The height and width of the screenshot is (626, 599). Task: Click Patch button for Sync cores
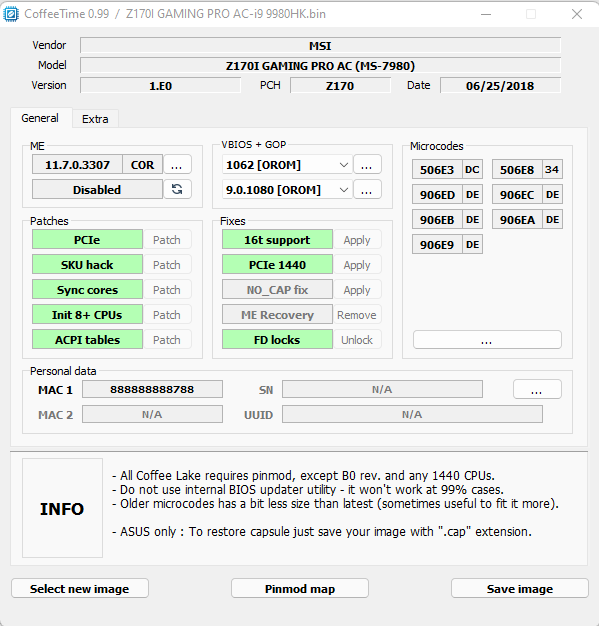(167, 290)
